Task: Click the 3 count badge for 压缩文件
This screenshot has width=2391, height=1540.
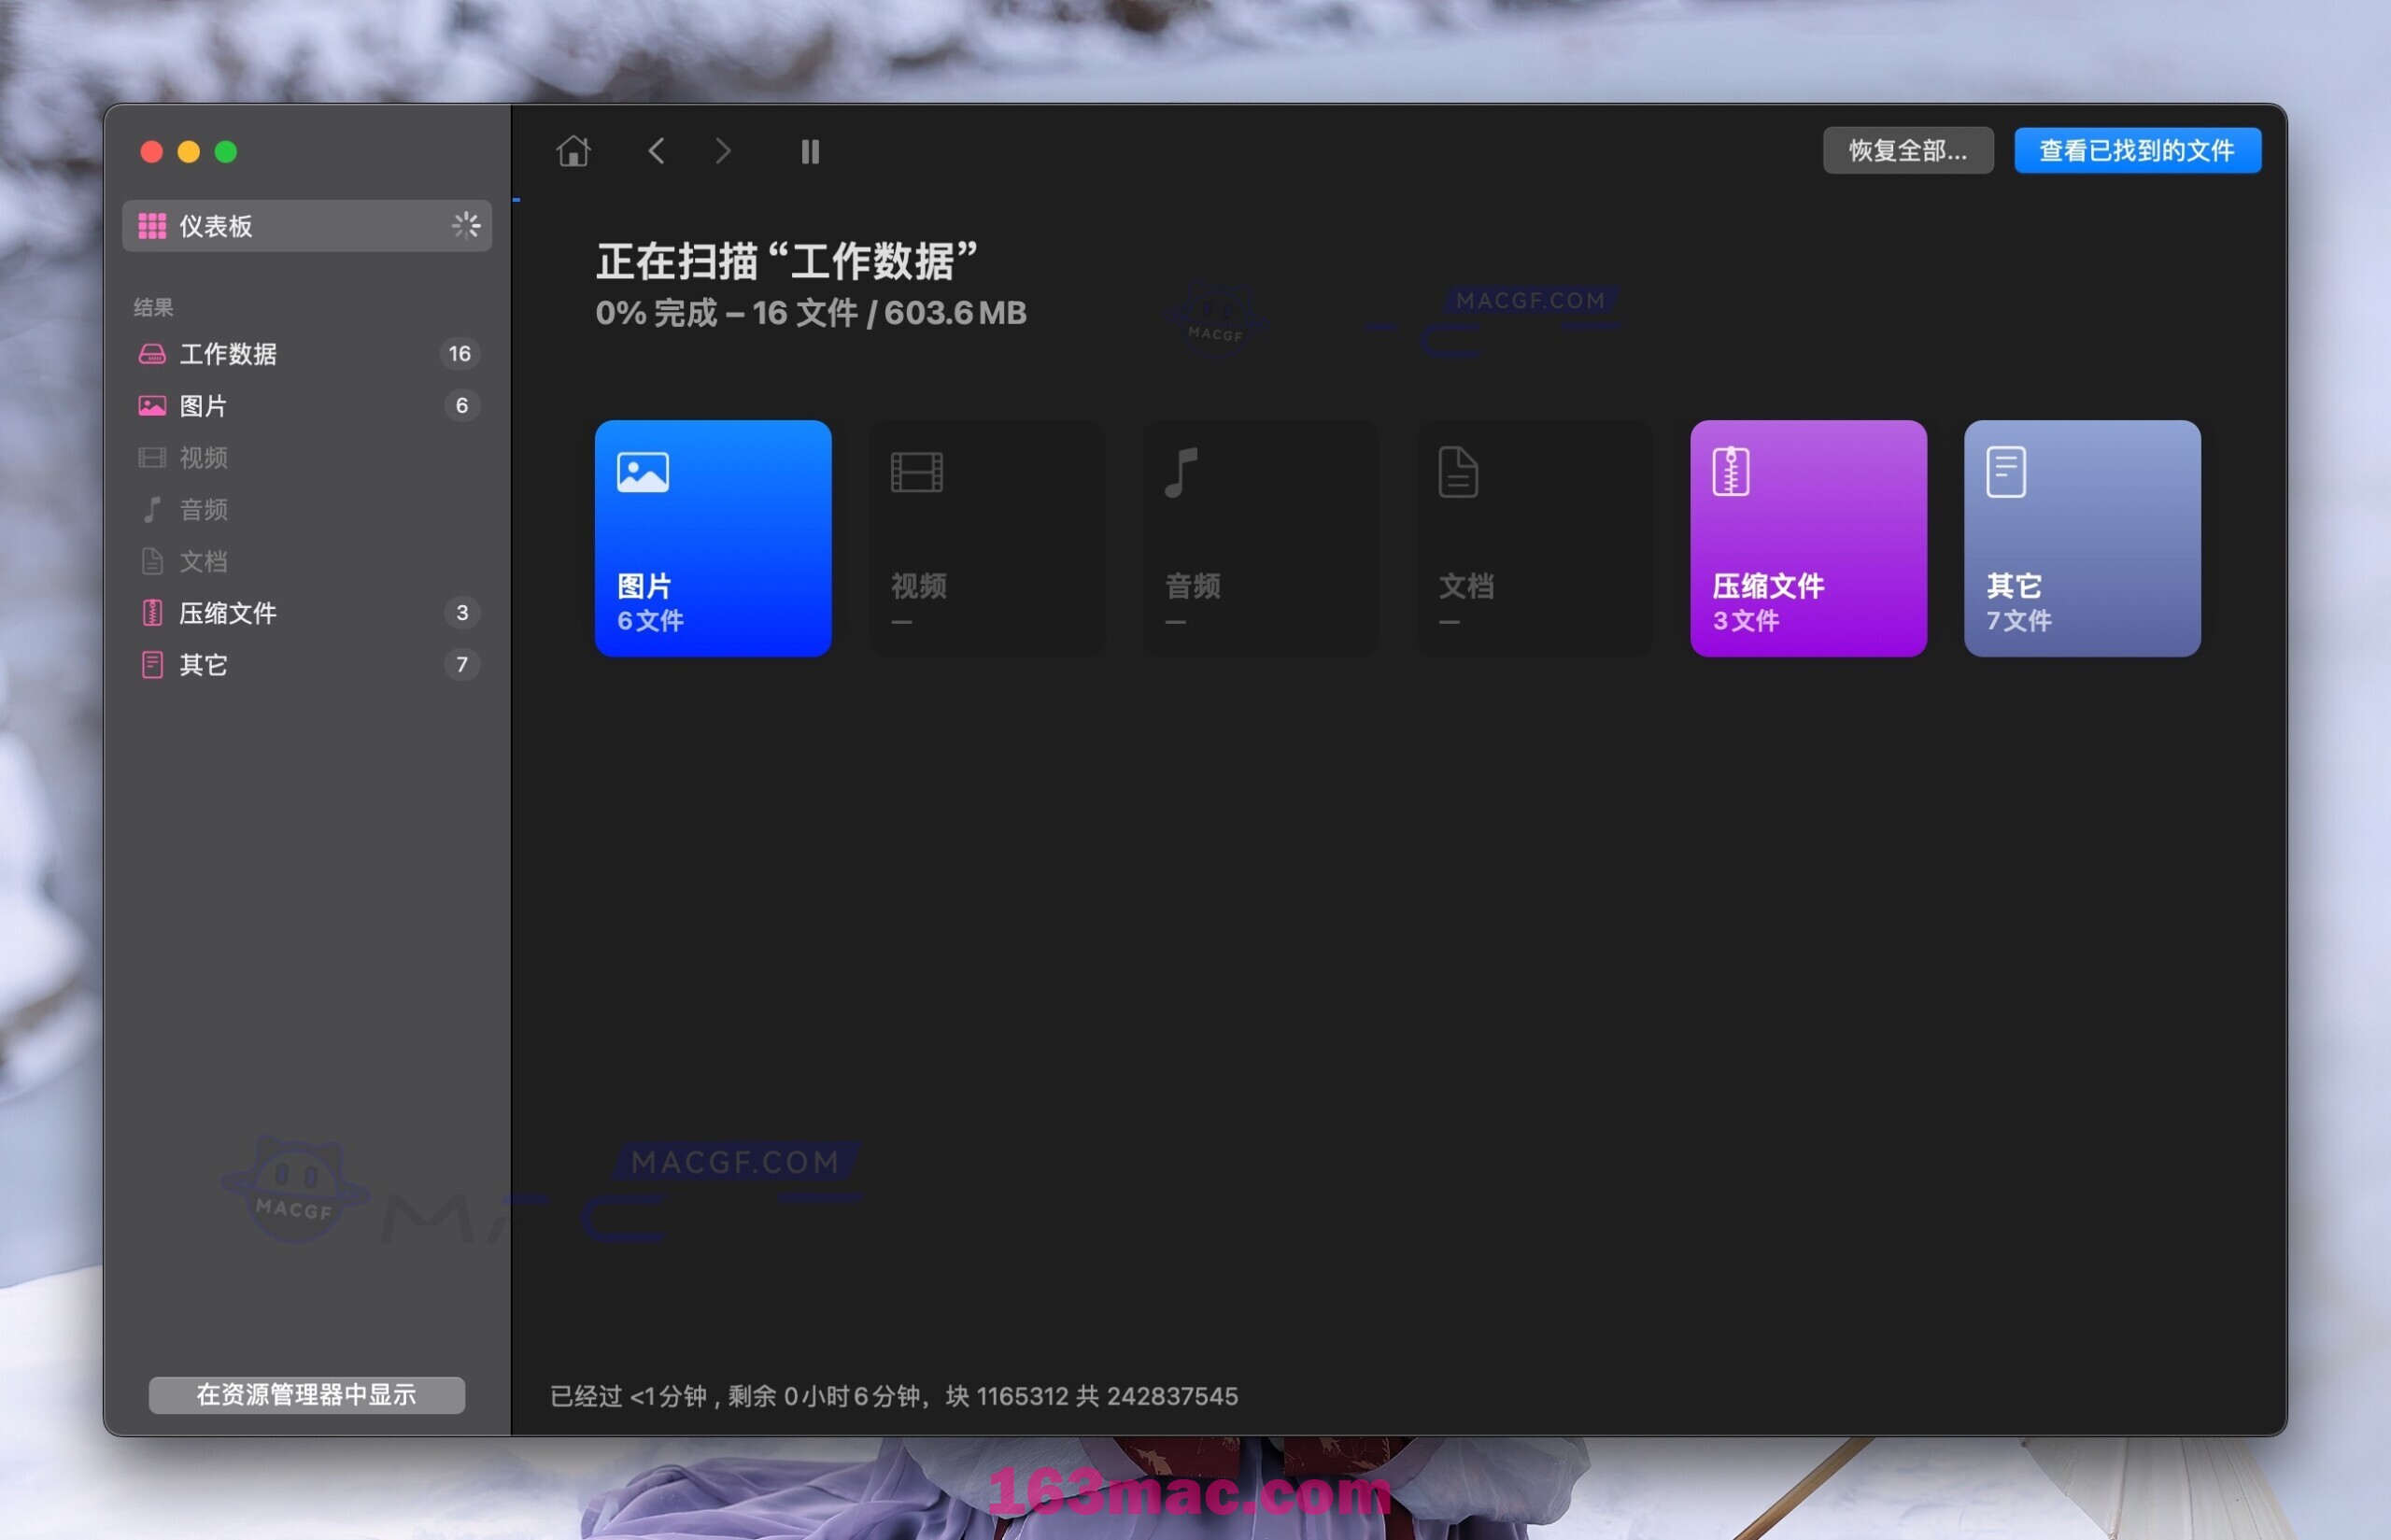Action: (x=462, y=613)
